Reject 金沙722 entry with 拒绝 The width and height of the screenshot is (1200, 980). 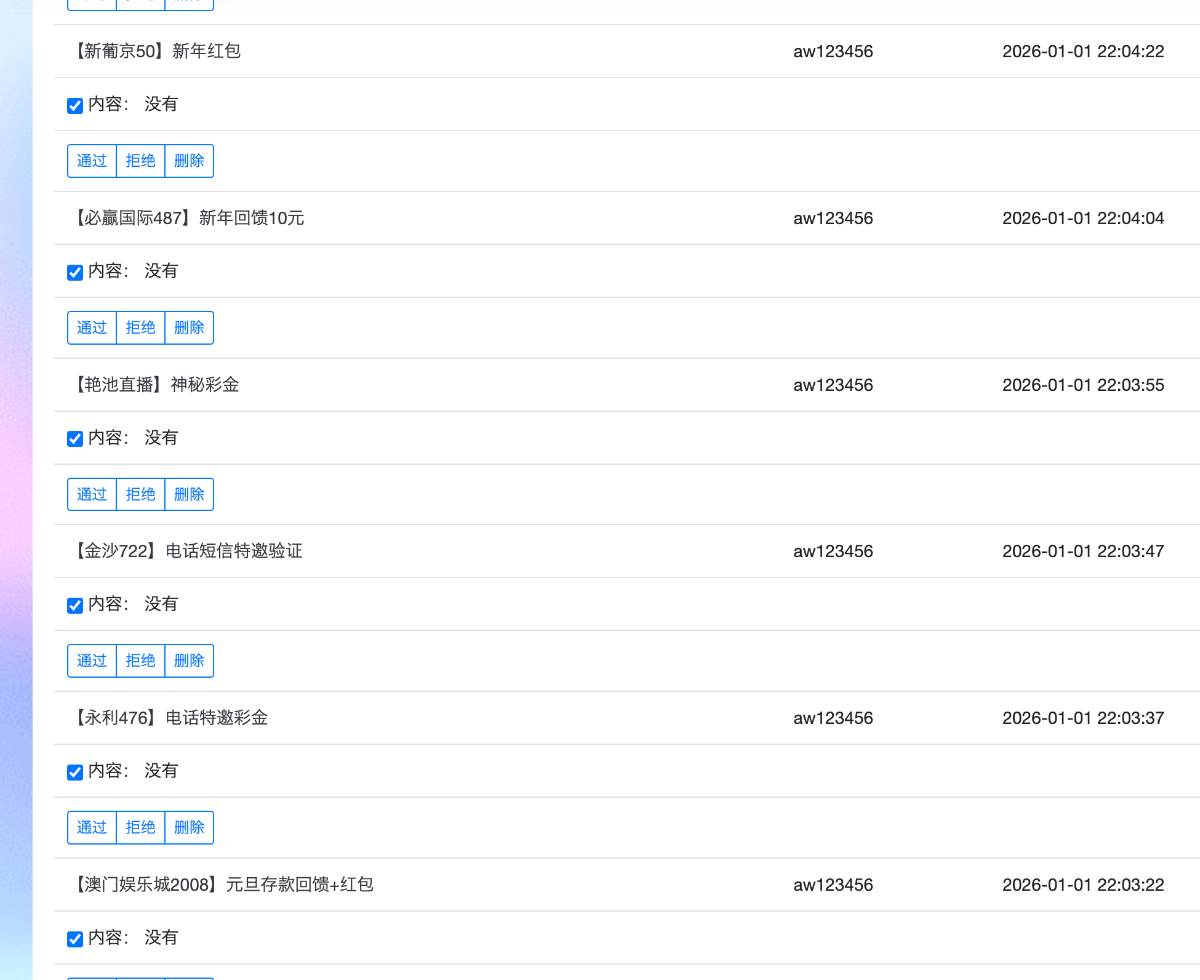click(141, 661)
